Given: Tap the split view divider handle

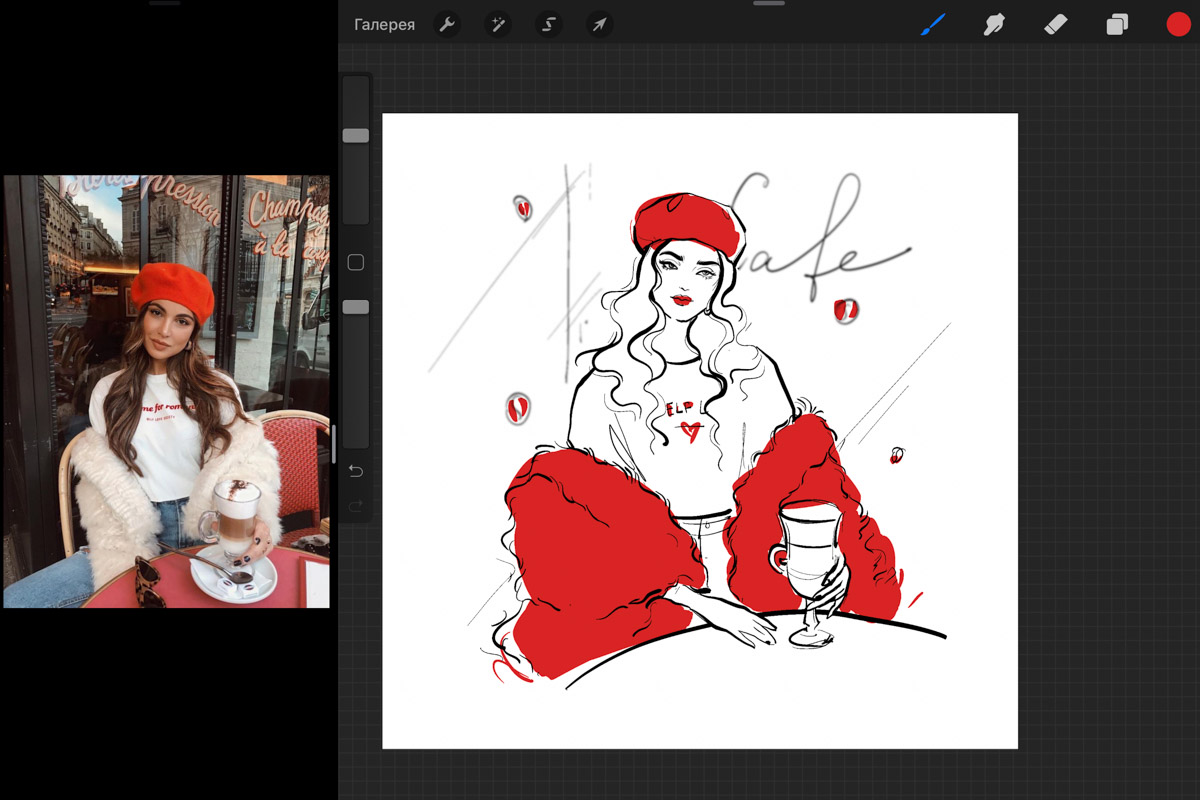Looking at the screenshot, I should [x=334, y=442].
